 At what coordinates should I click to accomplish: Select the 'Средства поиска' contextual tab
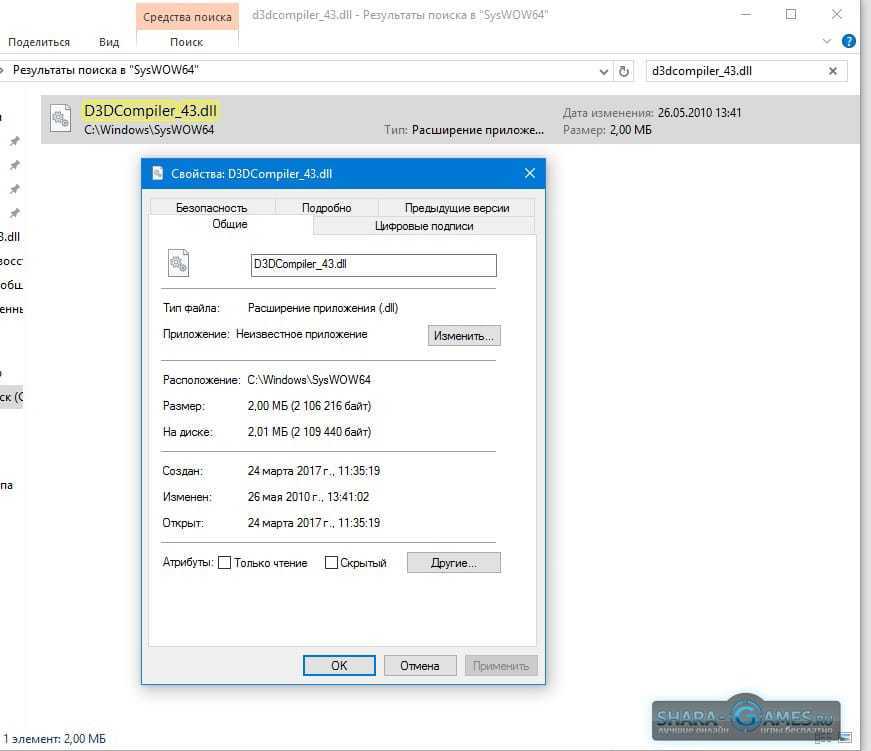click(187, 17)
